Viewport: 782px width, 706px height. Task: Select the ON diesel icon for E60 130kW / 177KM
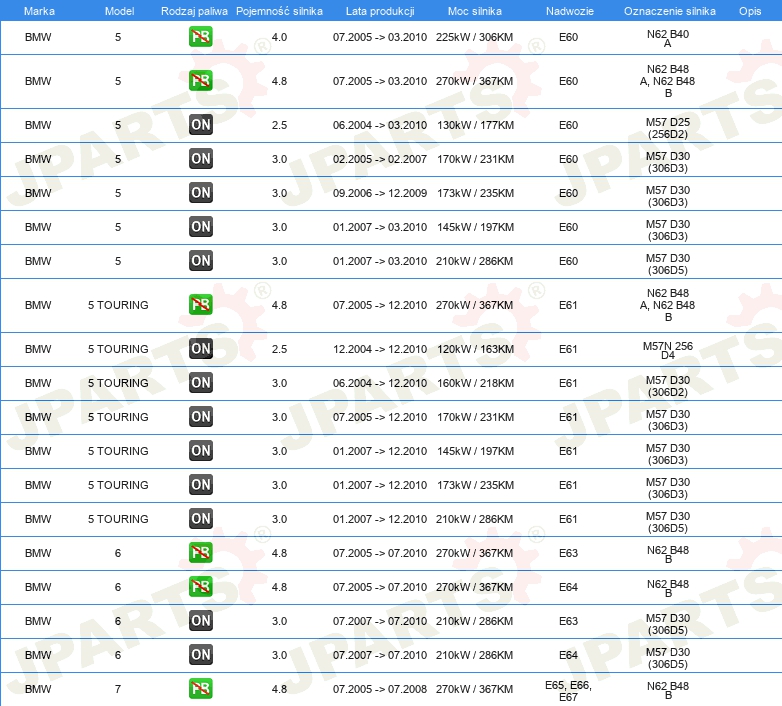tap(201, 125)
